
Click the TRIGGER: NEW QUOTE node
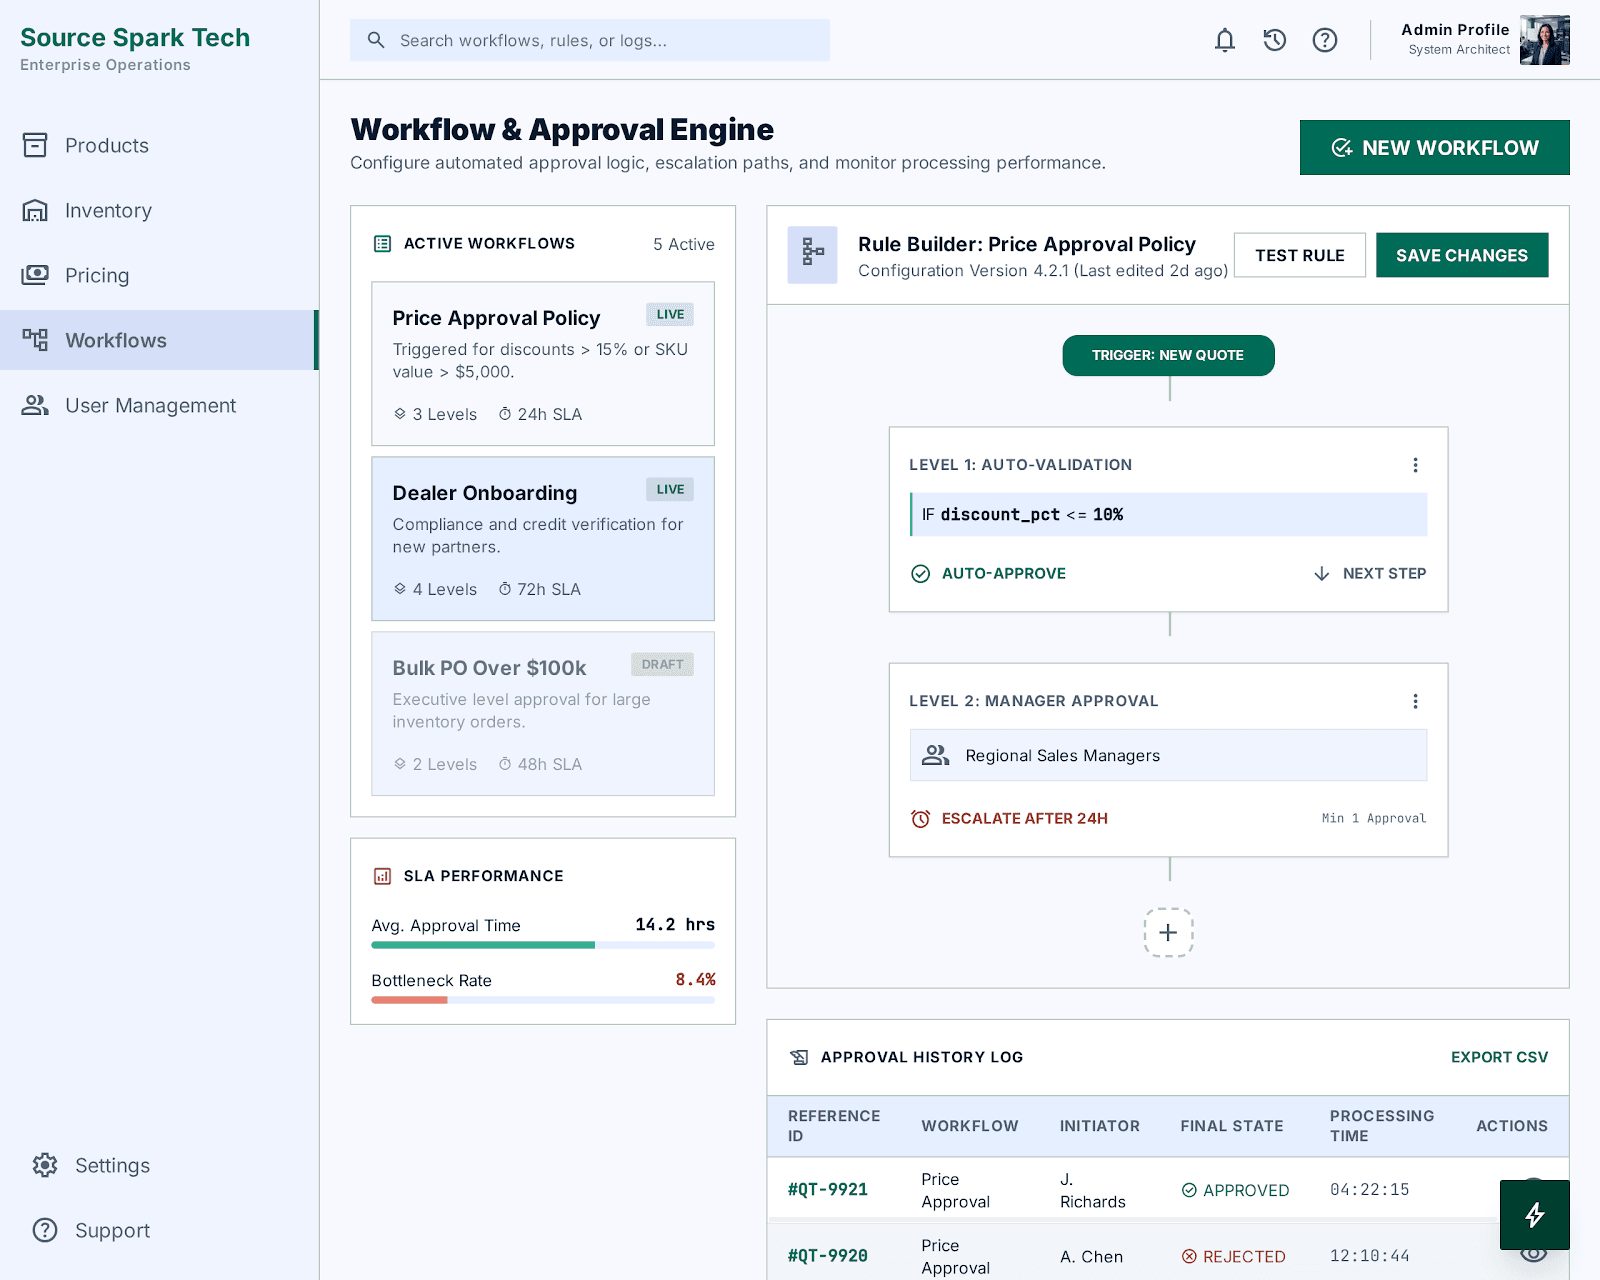(x=1168, y=356)
